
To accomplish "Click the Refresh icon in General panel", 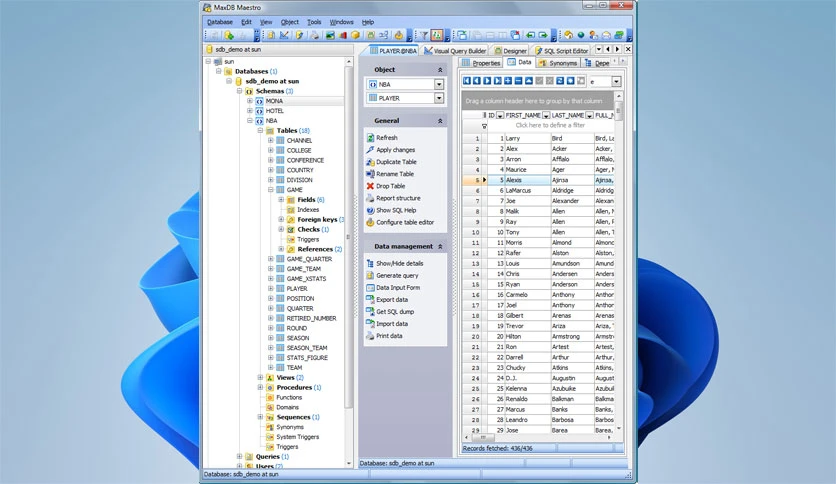I will [x=371, y=138].
